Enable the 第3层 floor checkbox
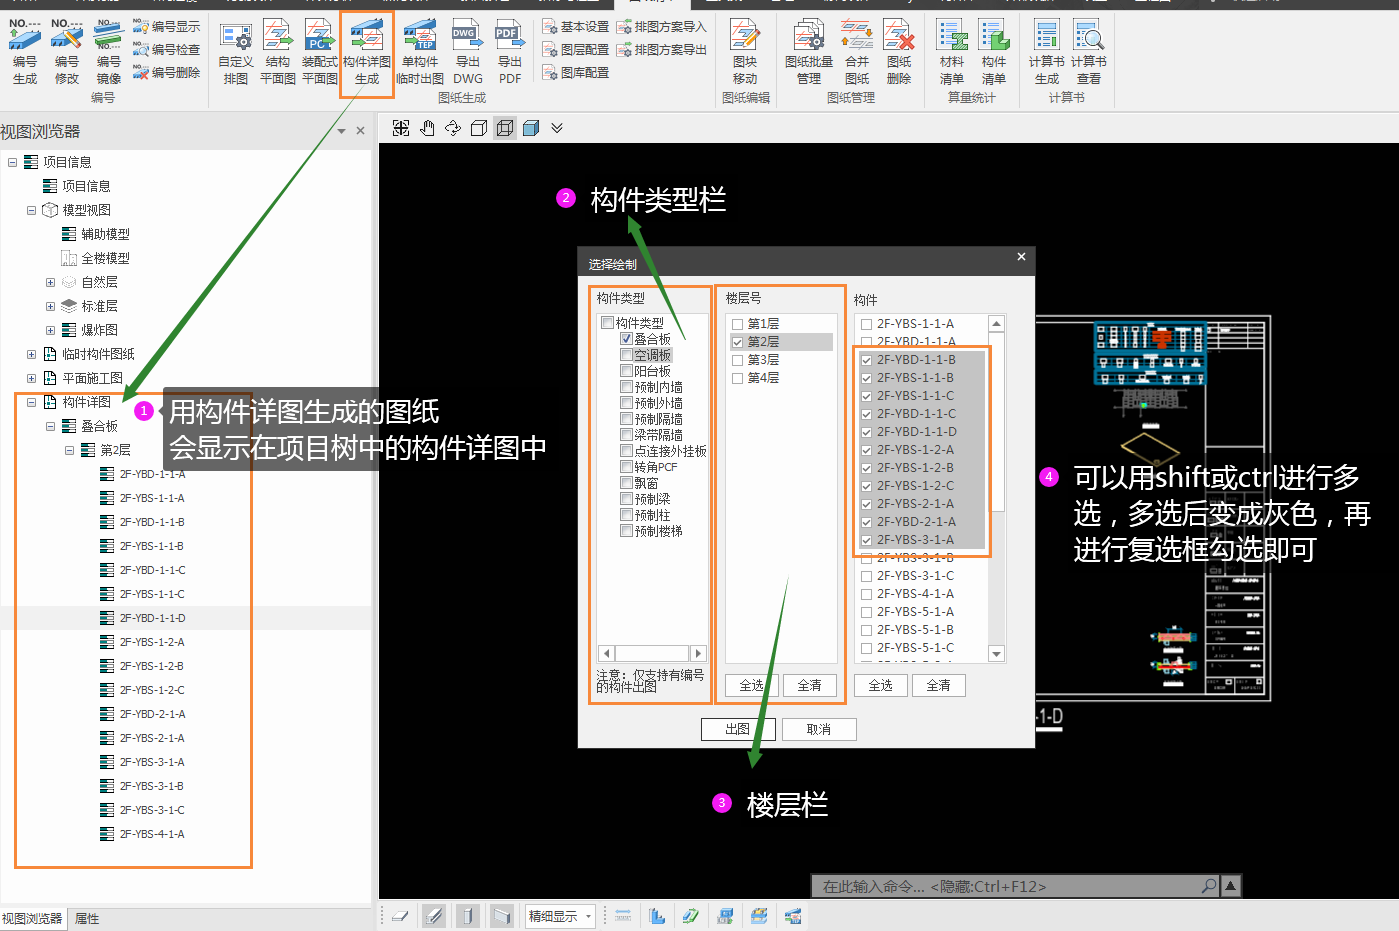This screenshot has height=931, width=1399. pos(738,360)
